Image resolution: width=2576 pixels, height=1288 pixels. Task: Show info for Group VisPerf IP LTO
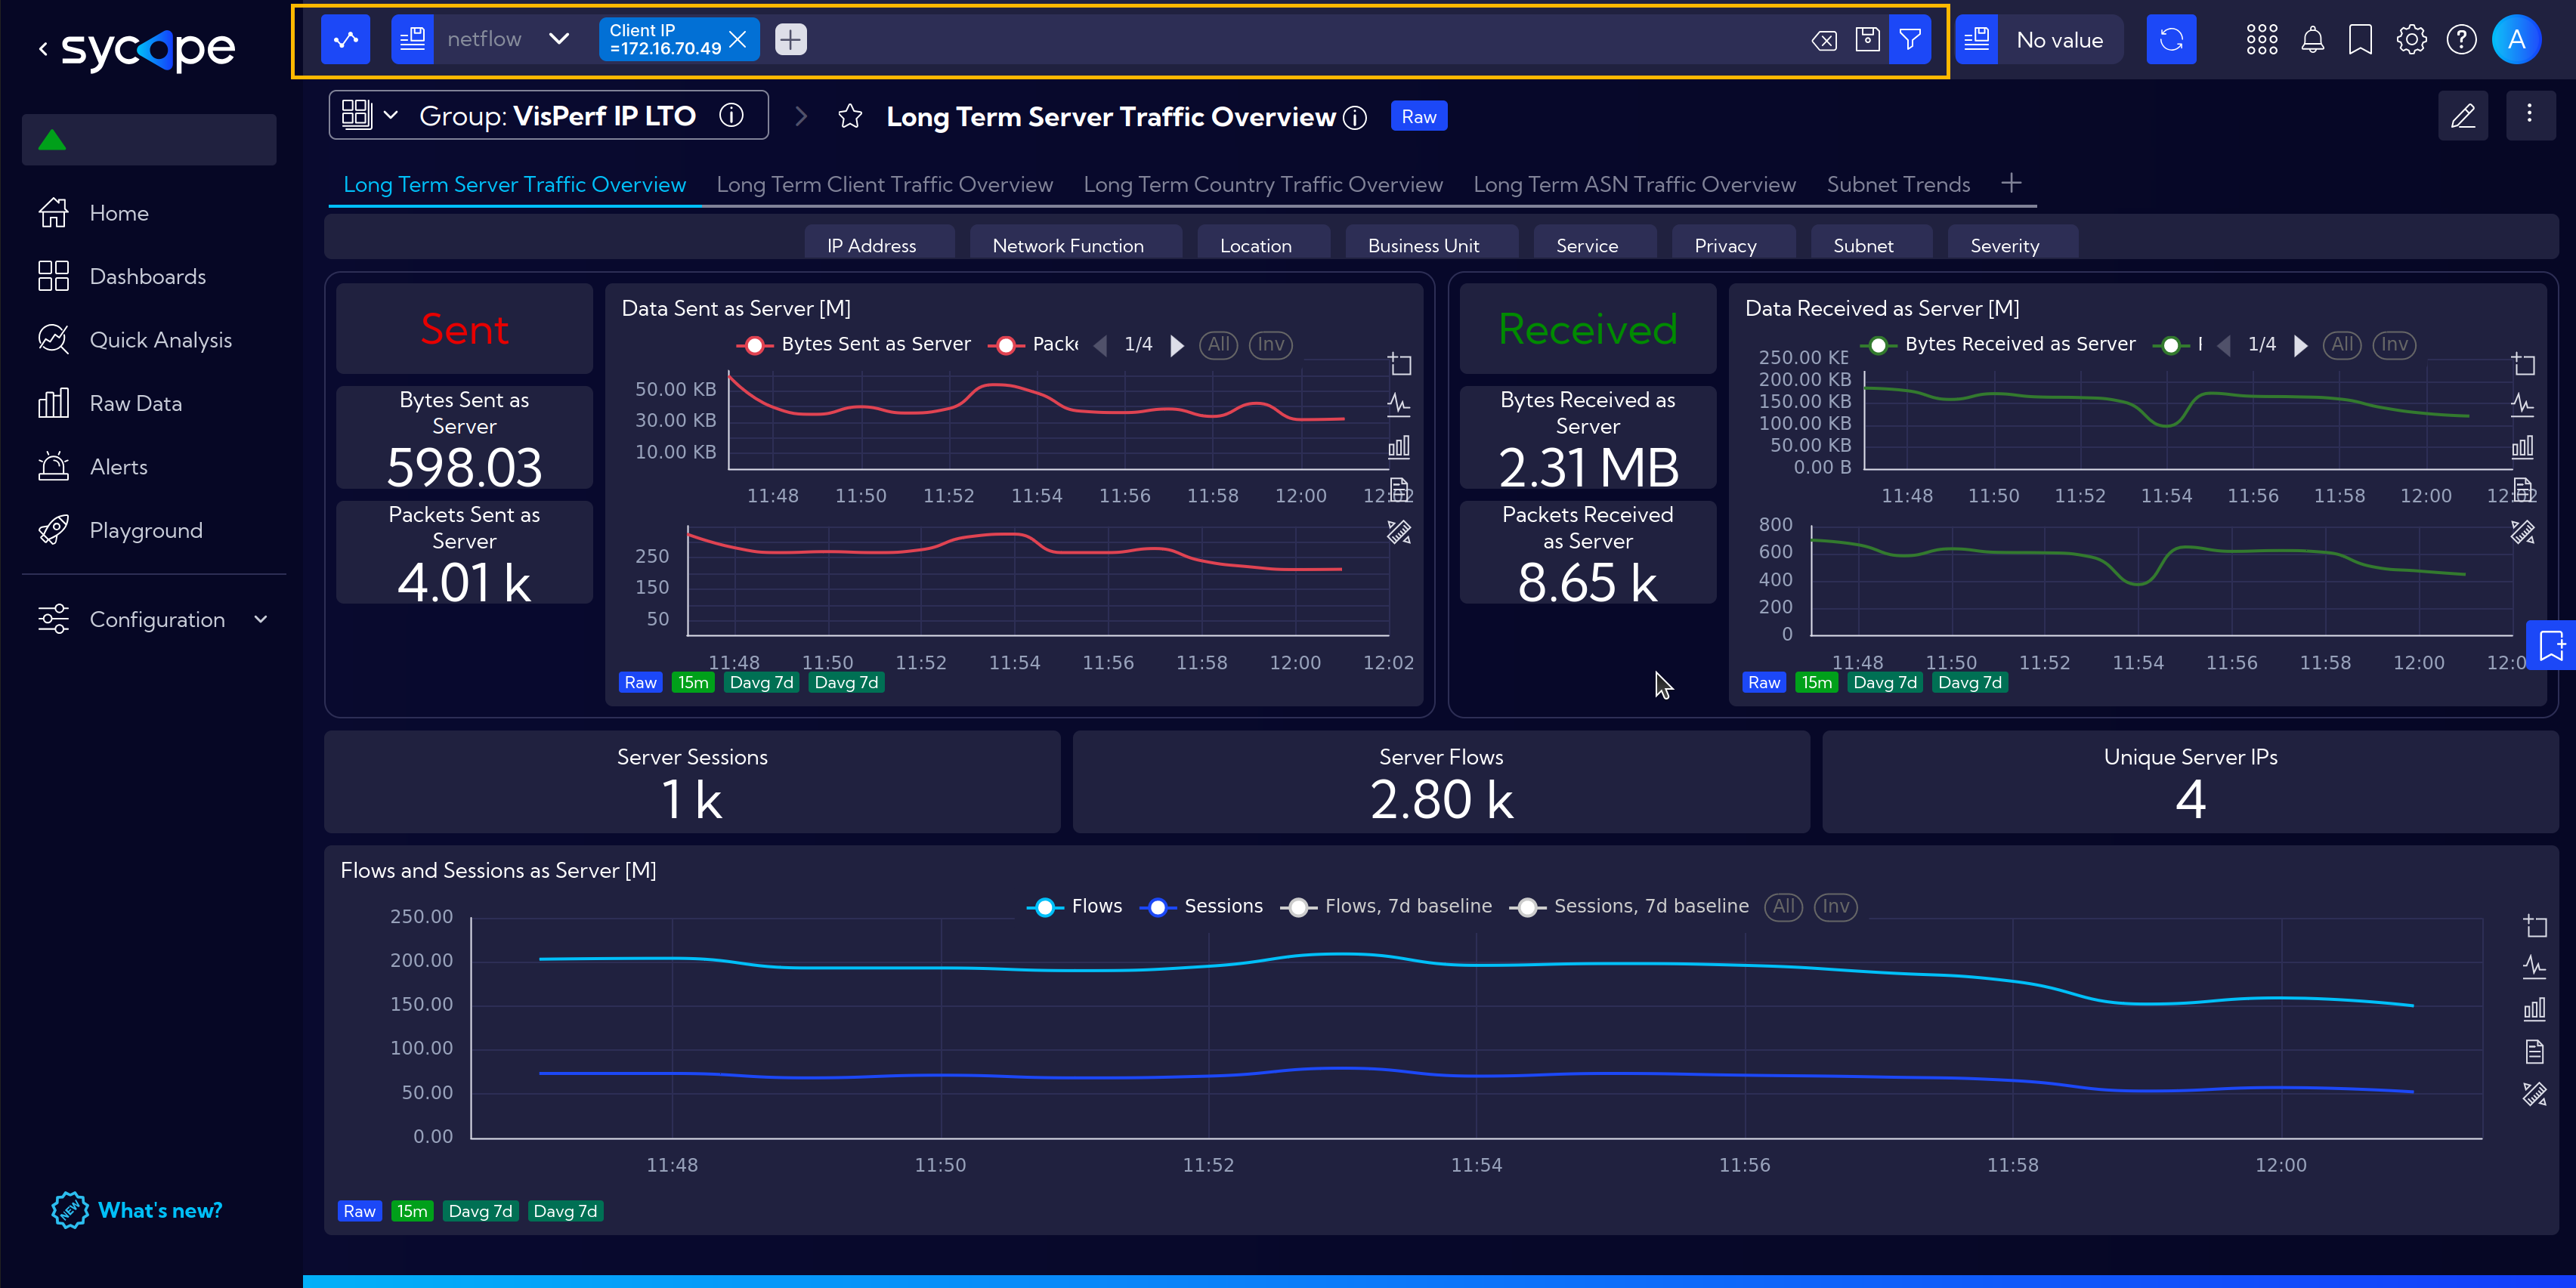click(x=731, y=116)
